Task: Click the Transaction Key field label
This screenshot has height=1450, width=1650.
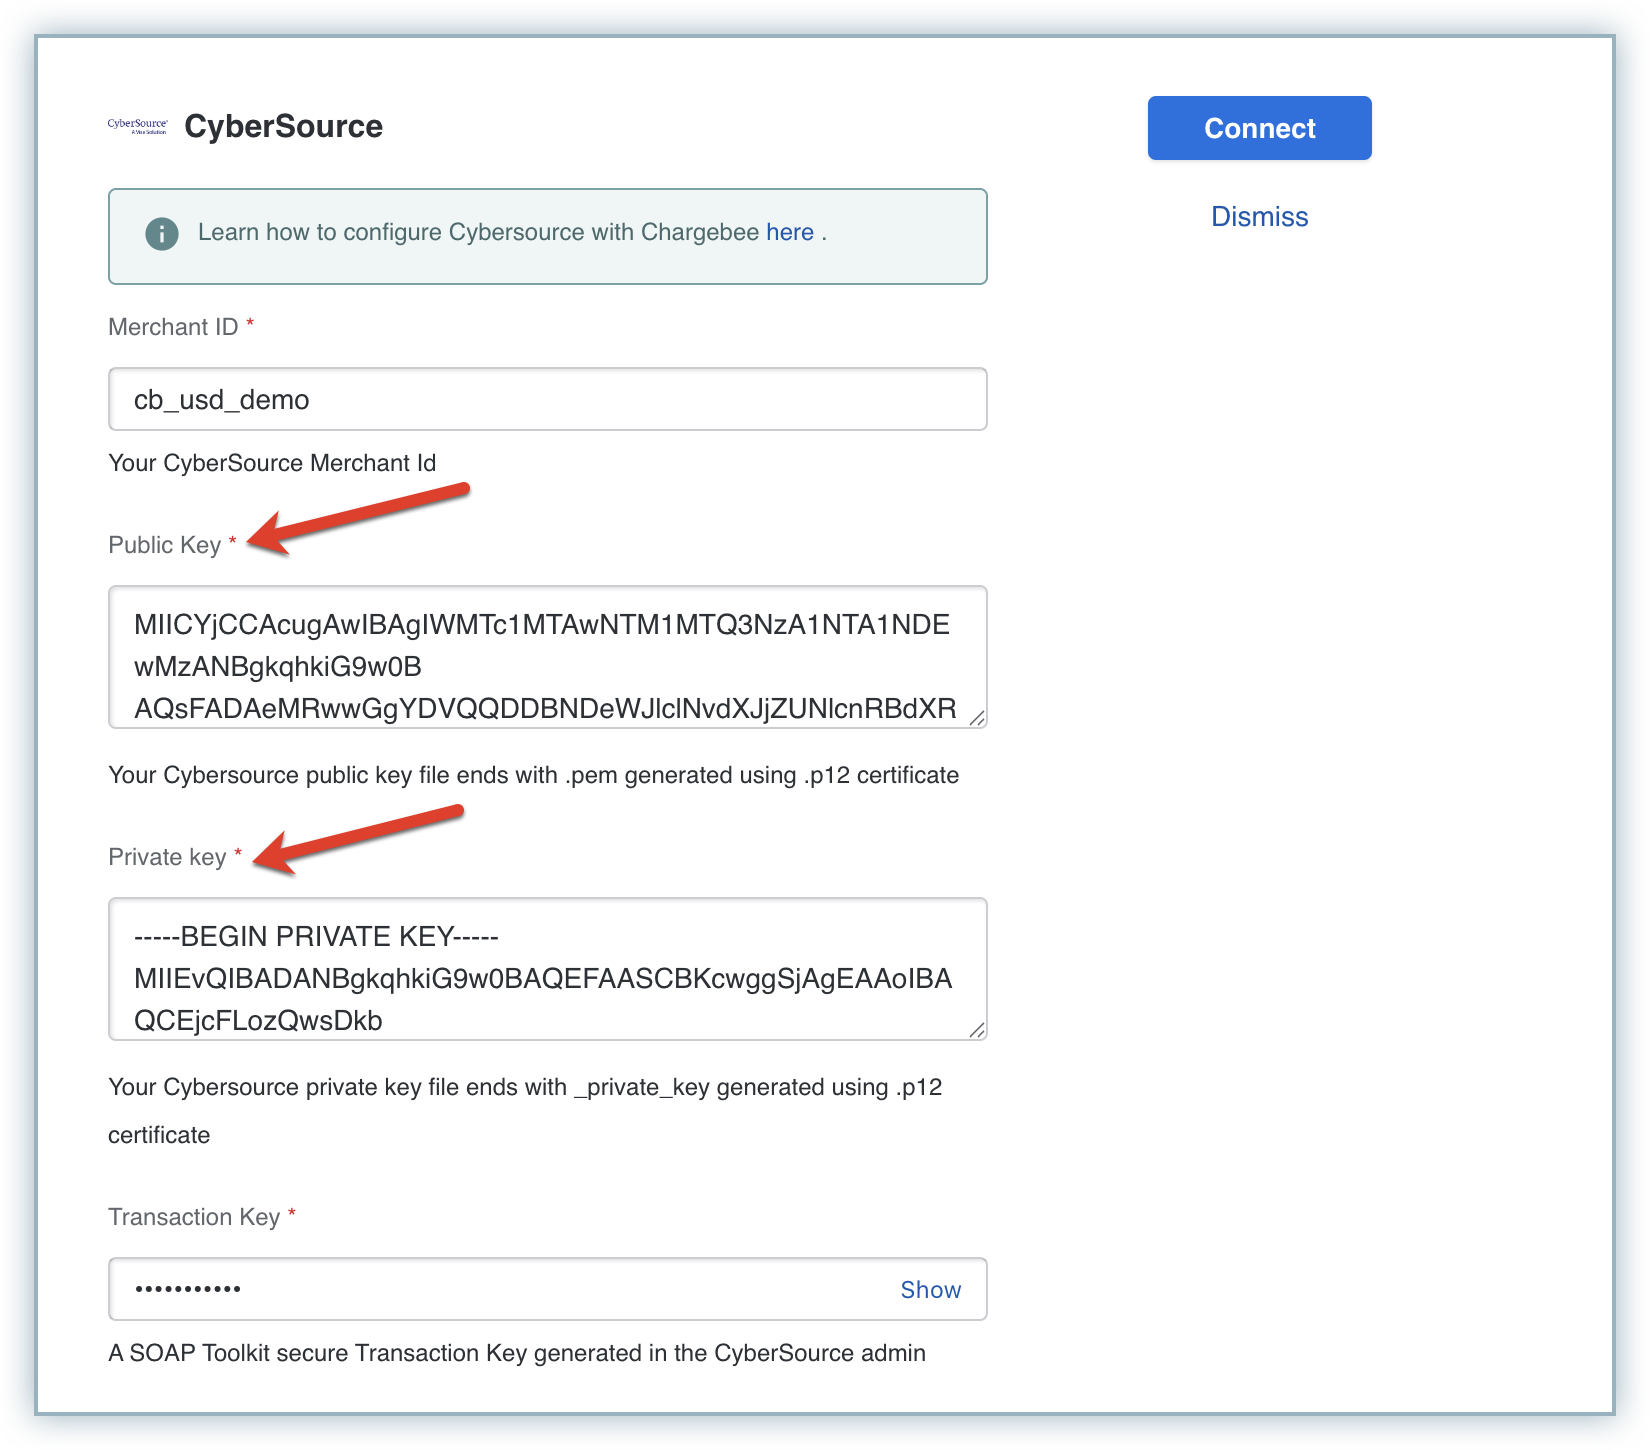Action: [x=194, y=1217]
